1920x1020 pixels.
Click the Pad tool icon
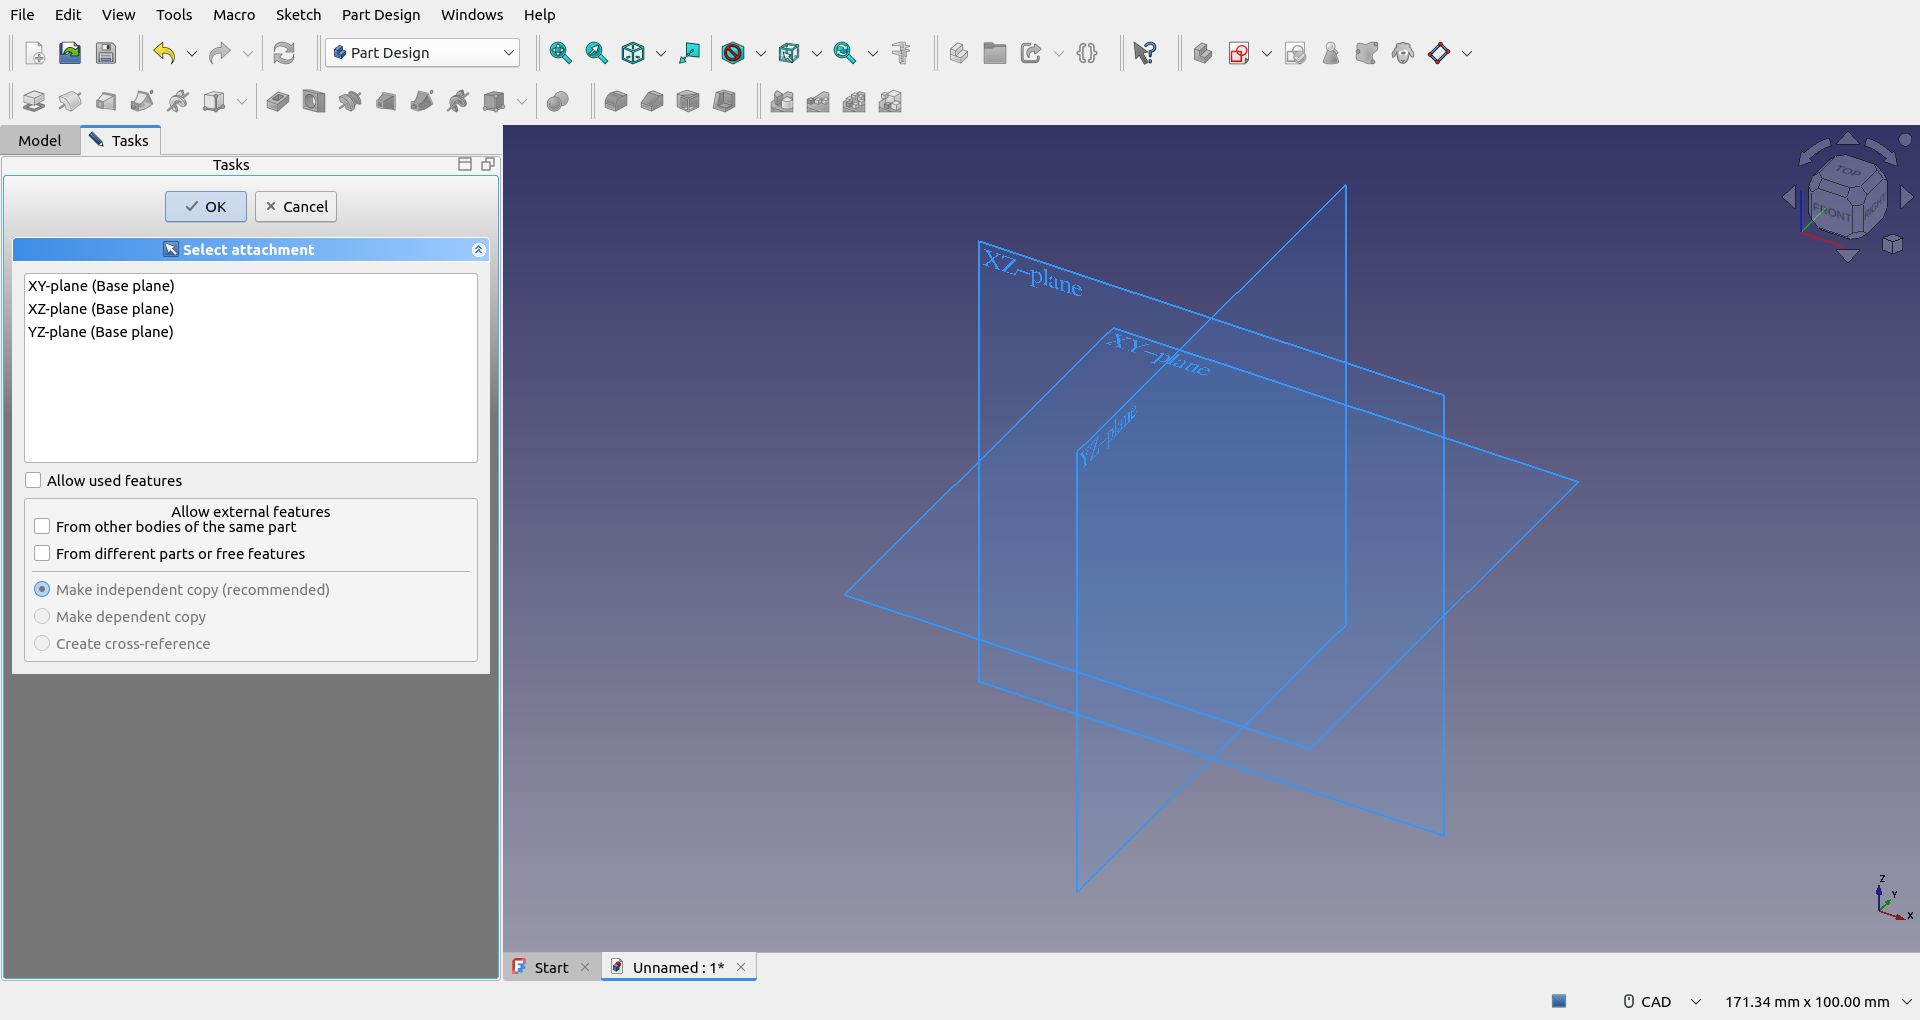[x=34, y=101]
